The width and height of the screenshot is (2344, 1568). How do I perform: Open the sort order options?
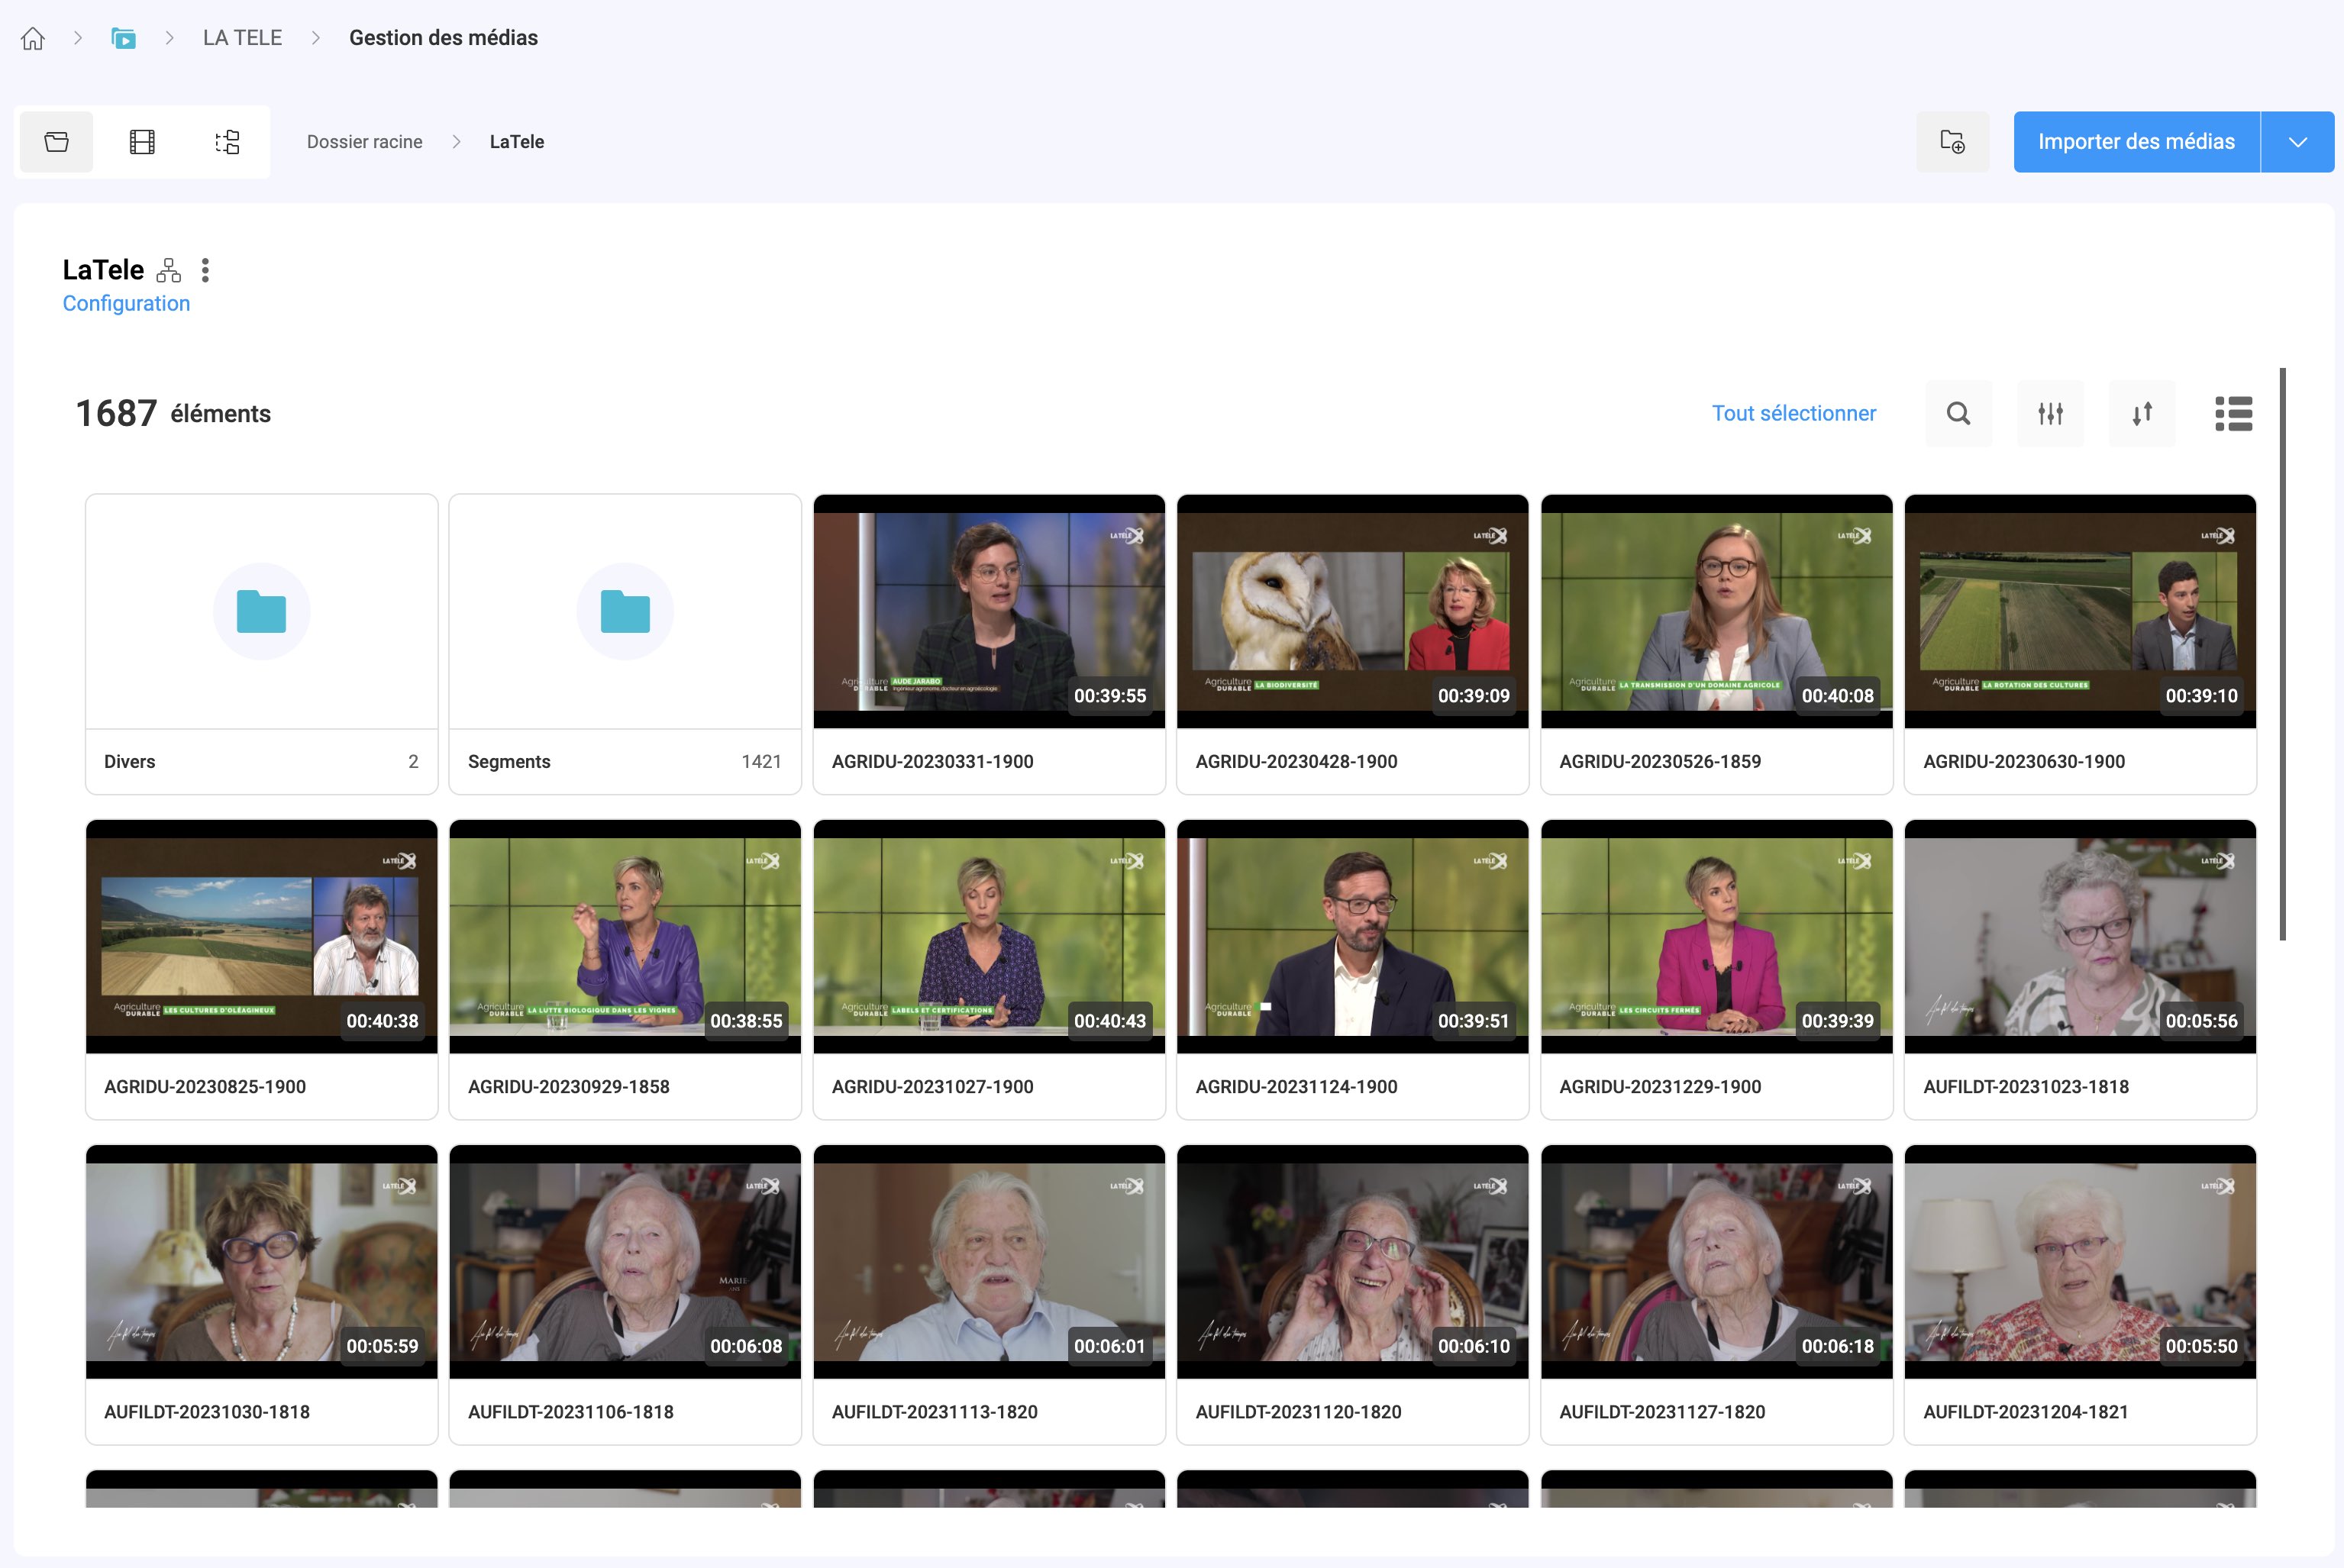(x=2141, y=413)
